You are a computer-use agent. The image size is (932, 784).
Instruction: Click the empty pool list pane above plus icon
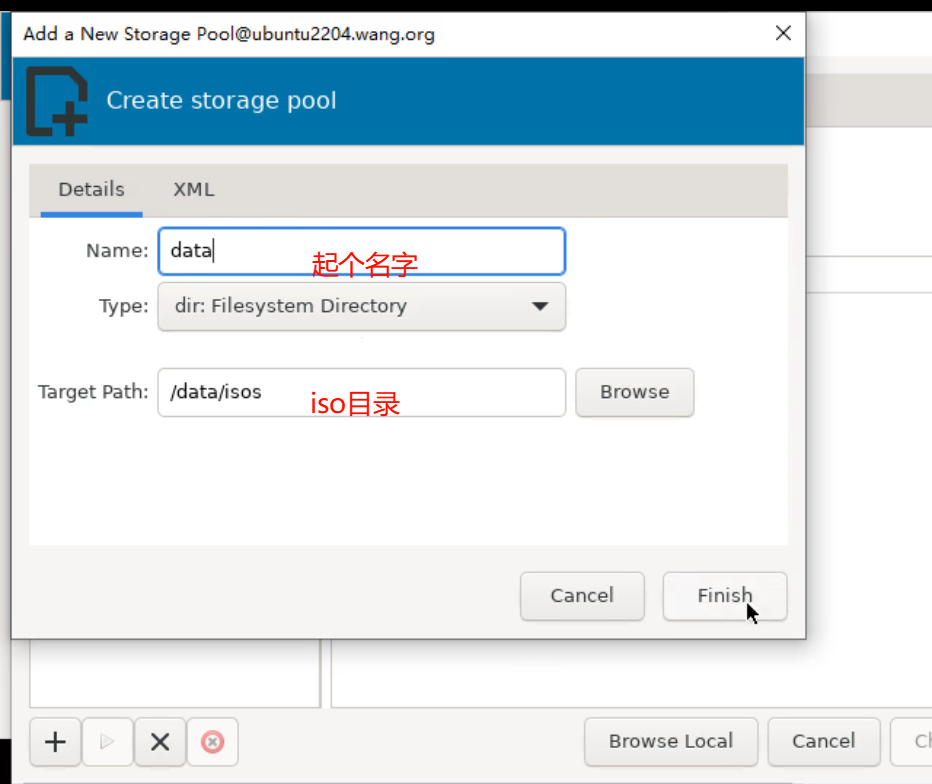tap(174, 674)
